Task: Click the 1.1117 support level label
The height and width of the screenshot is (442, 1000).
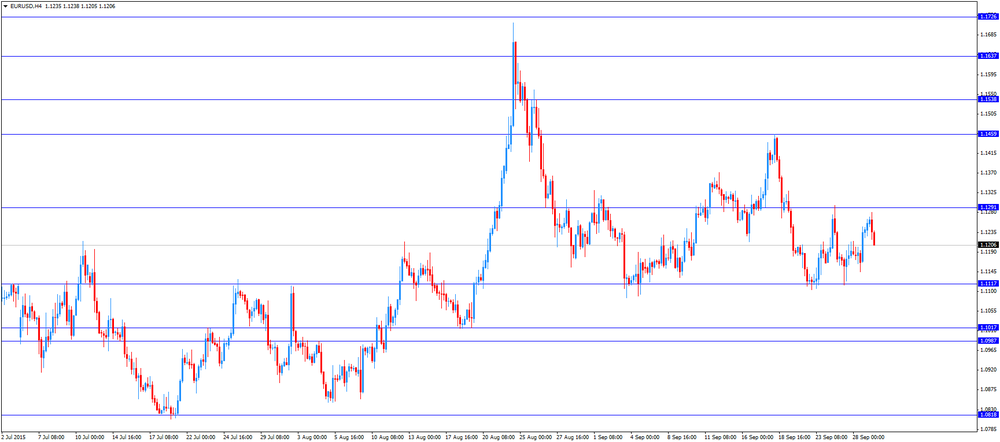Action: 987,284
